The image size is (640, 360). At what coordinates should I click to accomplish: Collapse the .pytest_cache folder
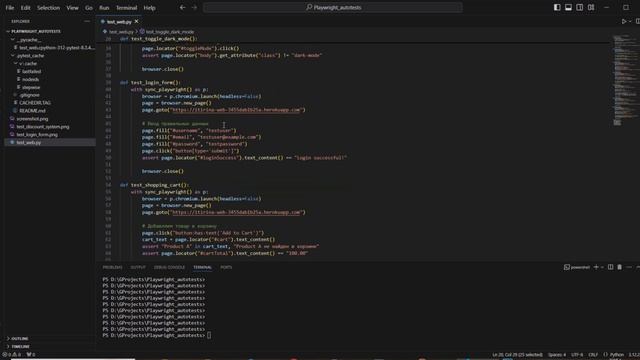click(31, 56)
